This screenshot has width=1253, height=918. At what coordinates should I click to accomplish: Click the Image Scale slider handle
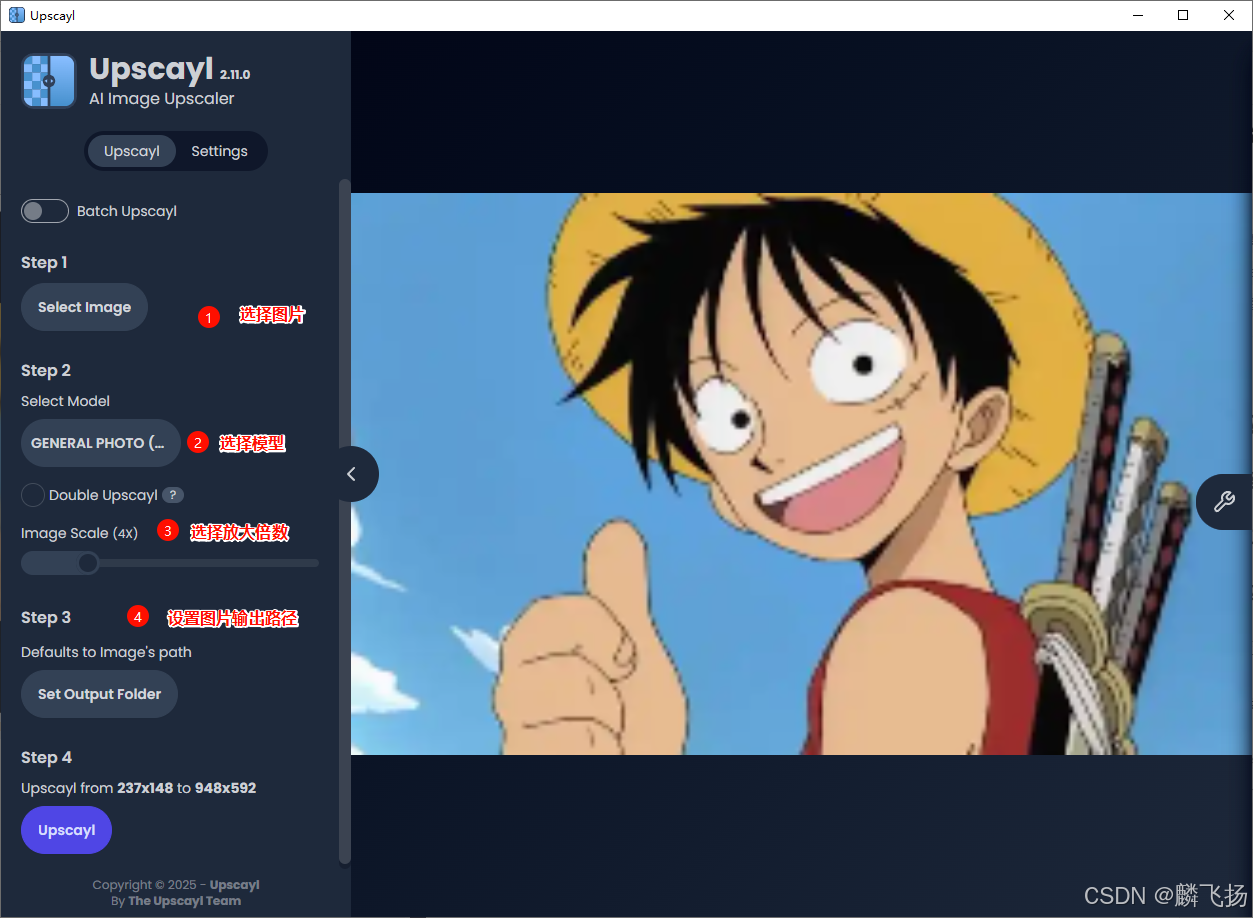click(x=88, y=563)
